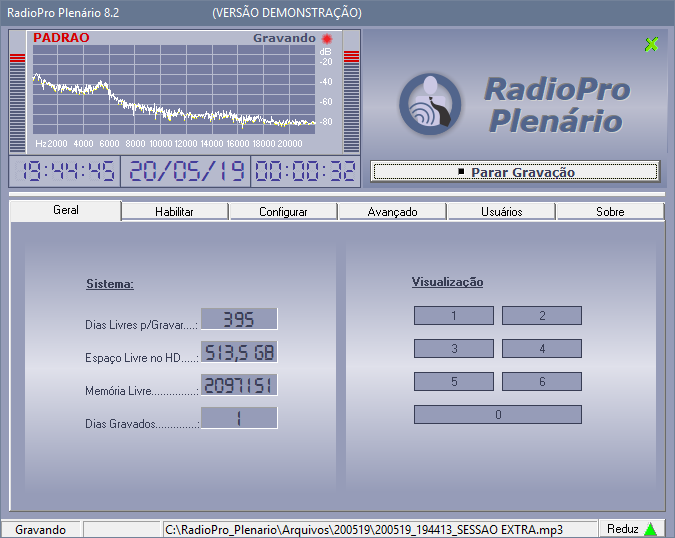Choose Visualização button 2
The image size is (675, 538).
[x=542, y=315]
